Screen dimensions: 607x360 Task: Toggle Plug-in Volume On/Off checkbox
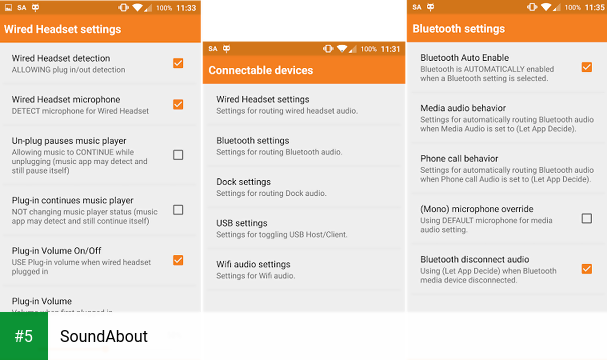coord(178,260)
